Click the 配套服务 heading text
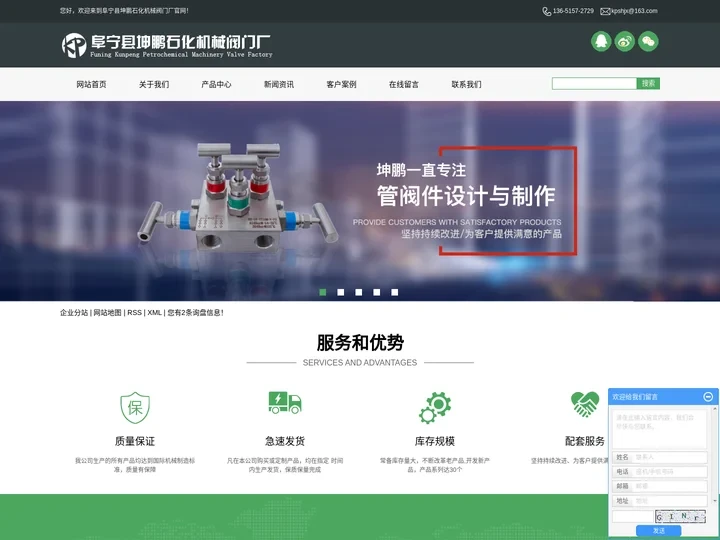Image resolution: width=720 pixels, height=540 pixels. click(x=585, y=441)
